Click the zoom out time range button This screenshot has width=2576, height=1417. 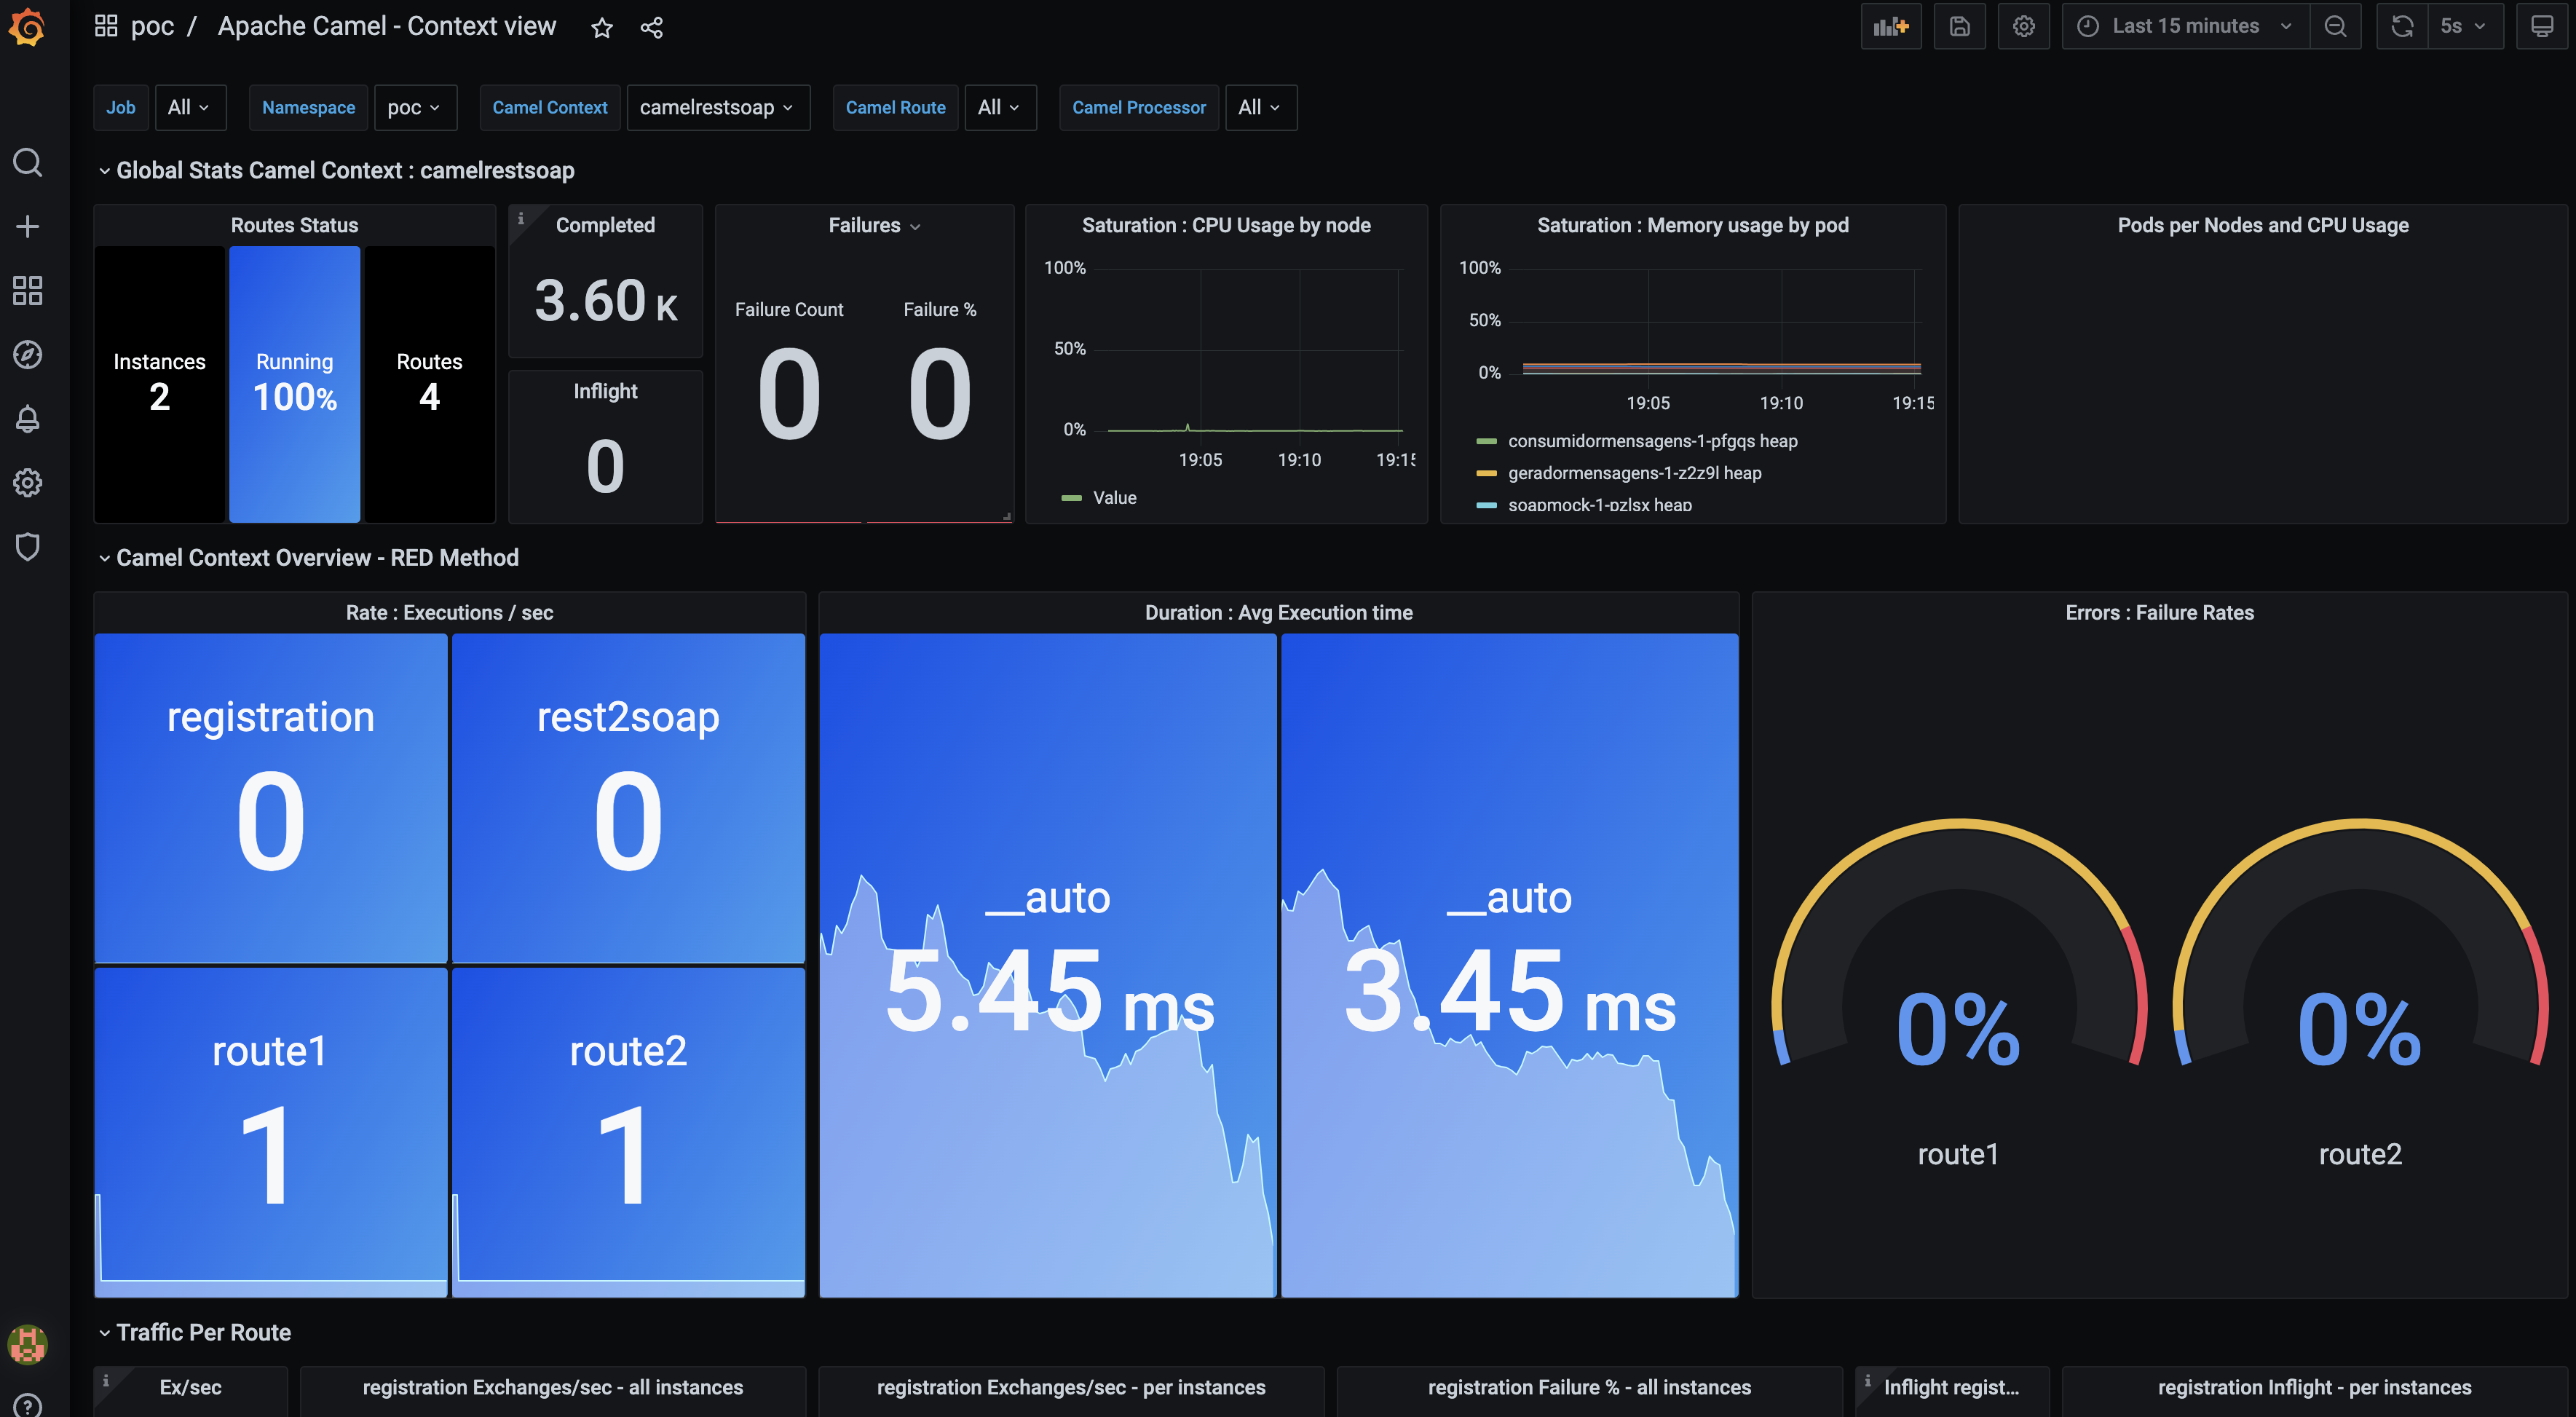click(2335, 27)
